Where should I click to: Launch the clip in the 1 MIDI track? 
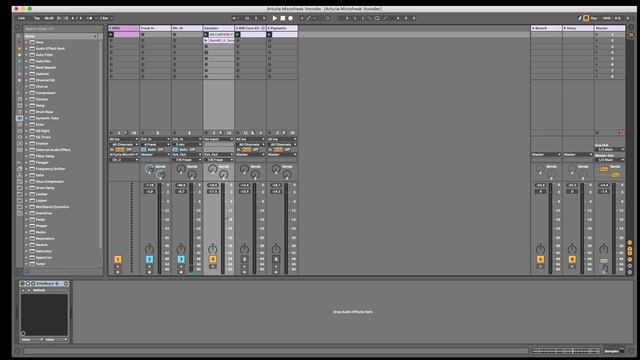point(111,35)
